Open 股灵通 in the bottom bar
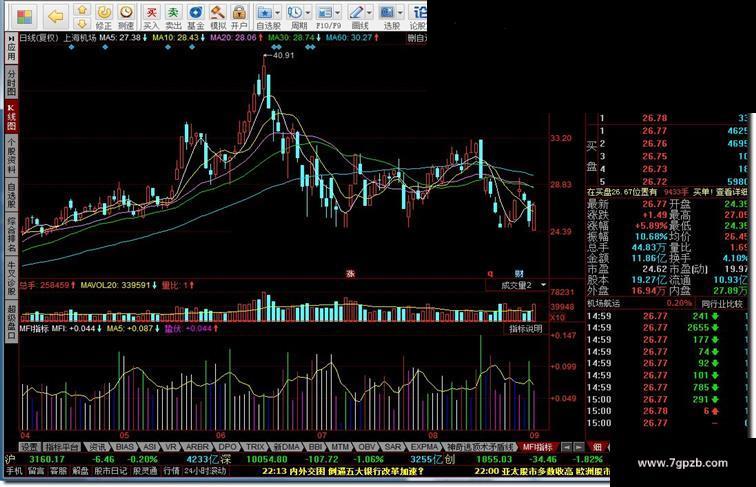 [x=145, y=471]
